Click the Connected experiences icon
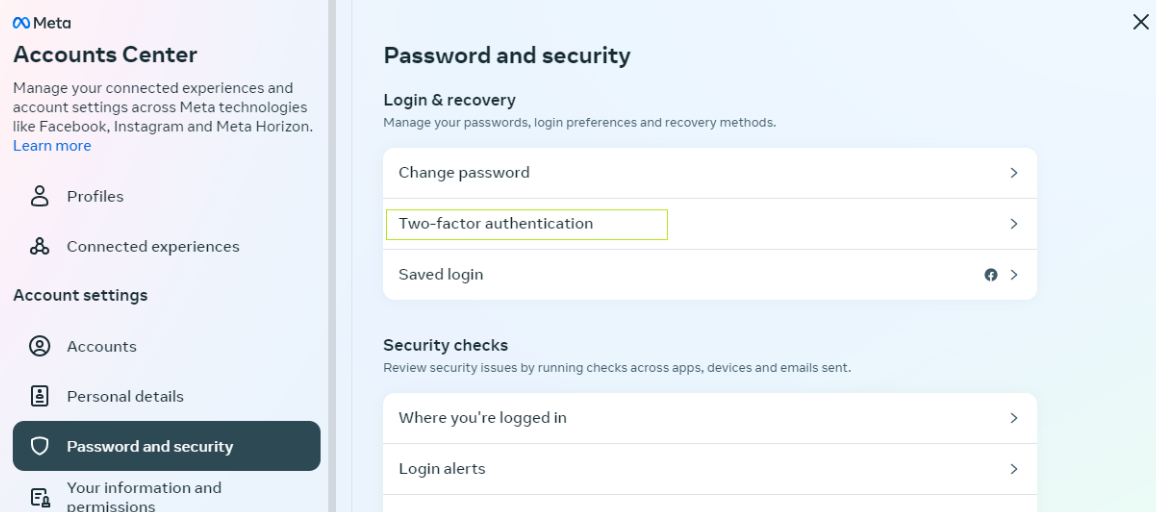The width and height of the screenshot is (1156, 512). coord(40,246)
